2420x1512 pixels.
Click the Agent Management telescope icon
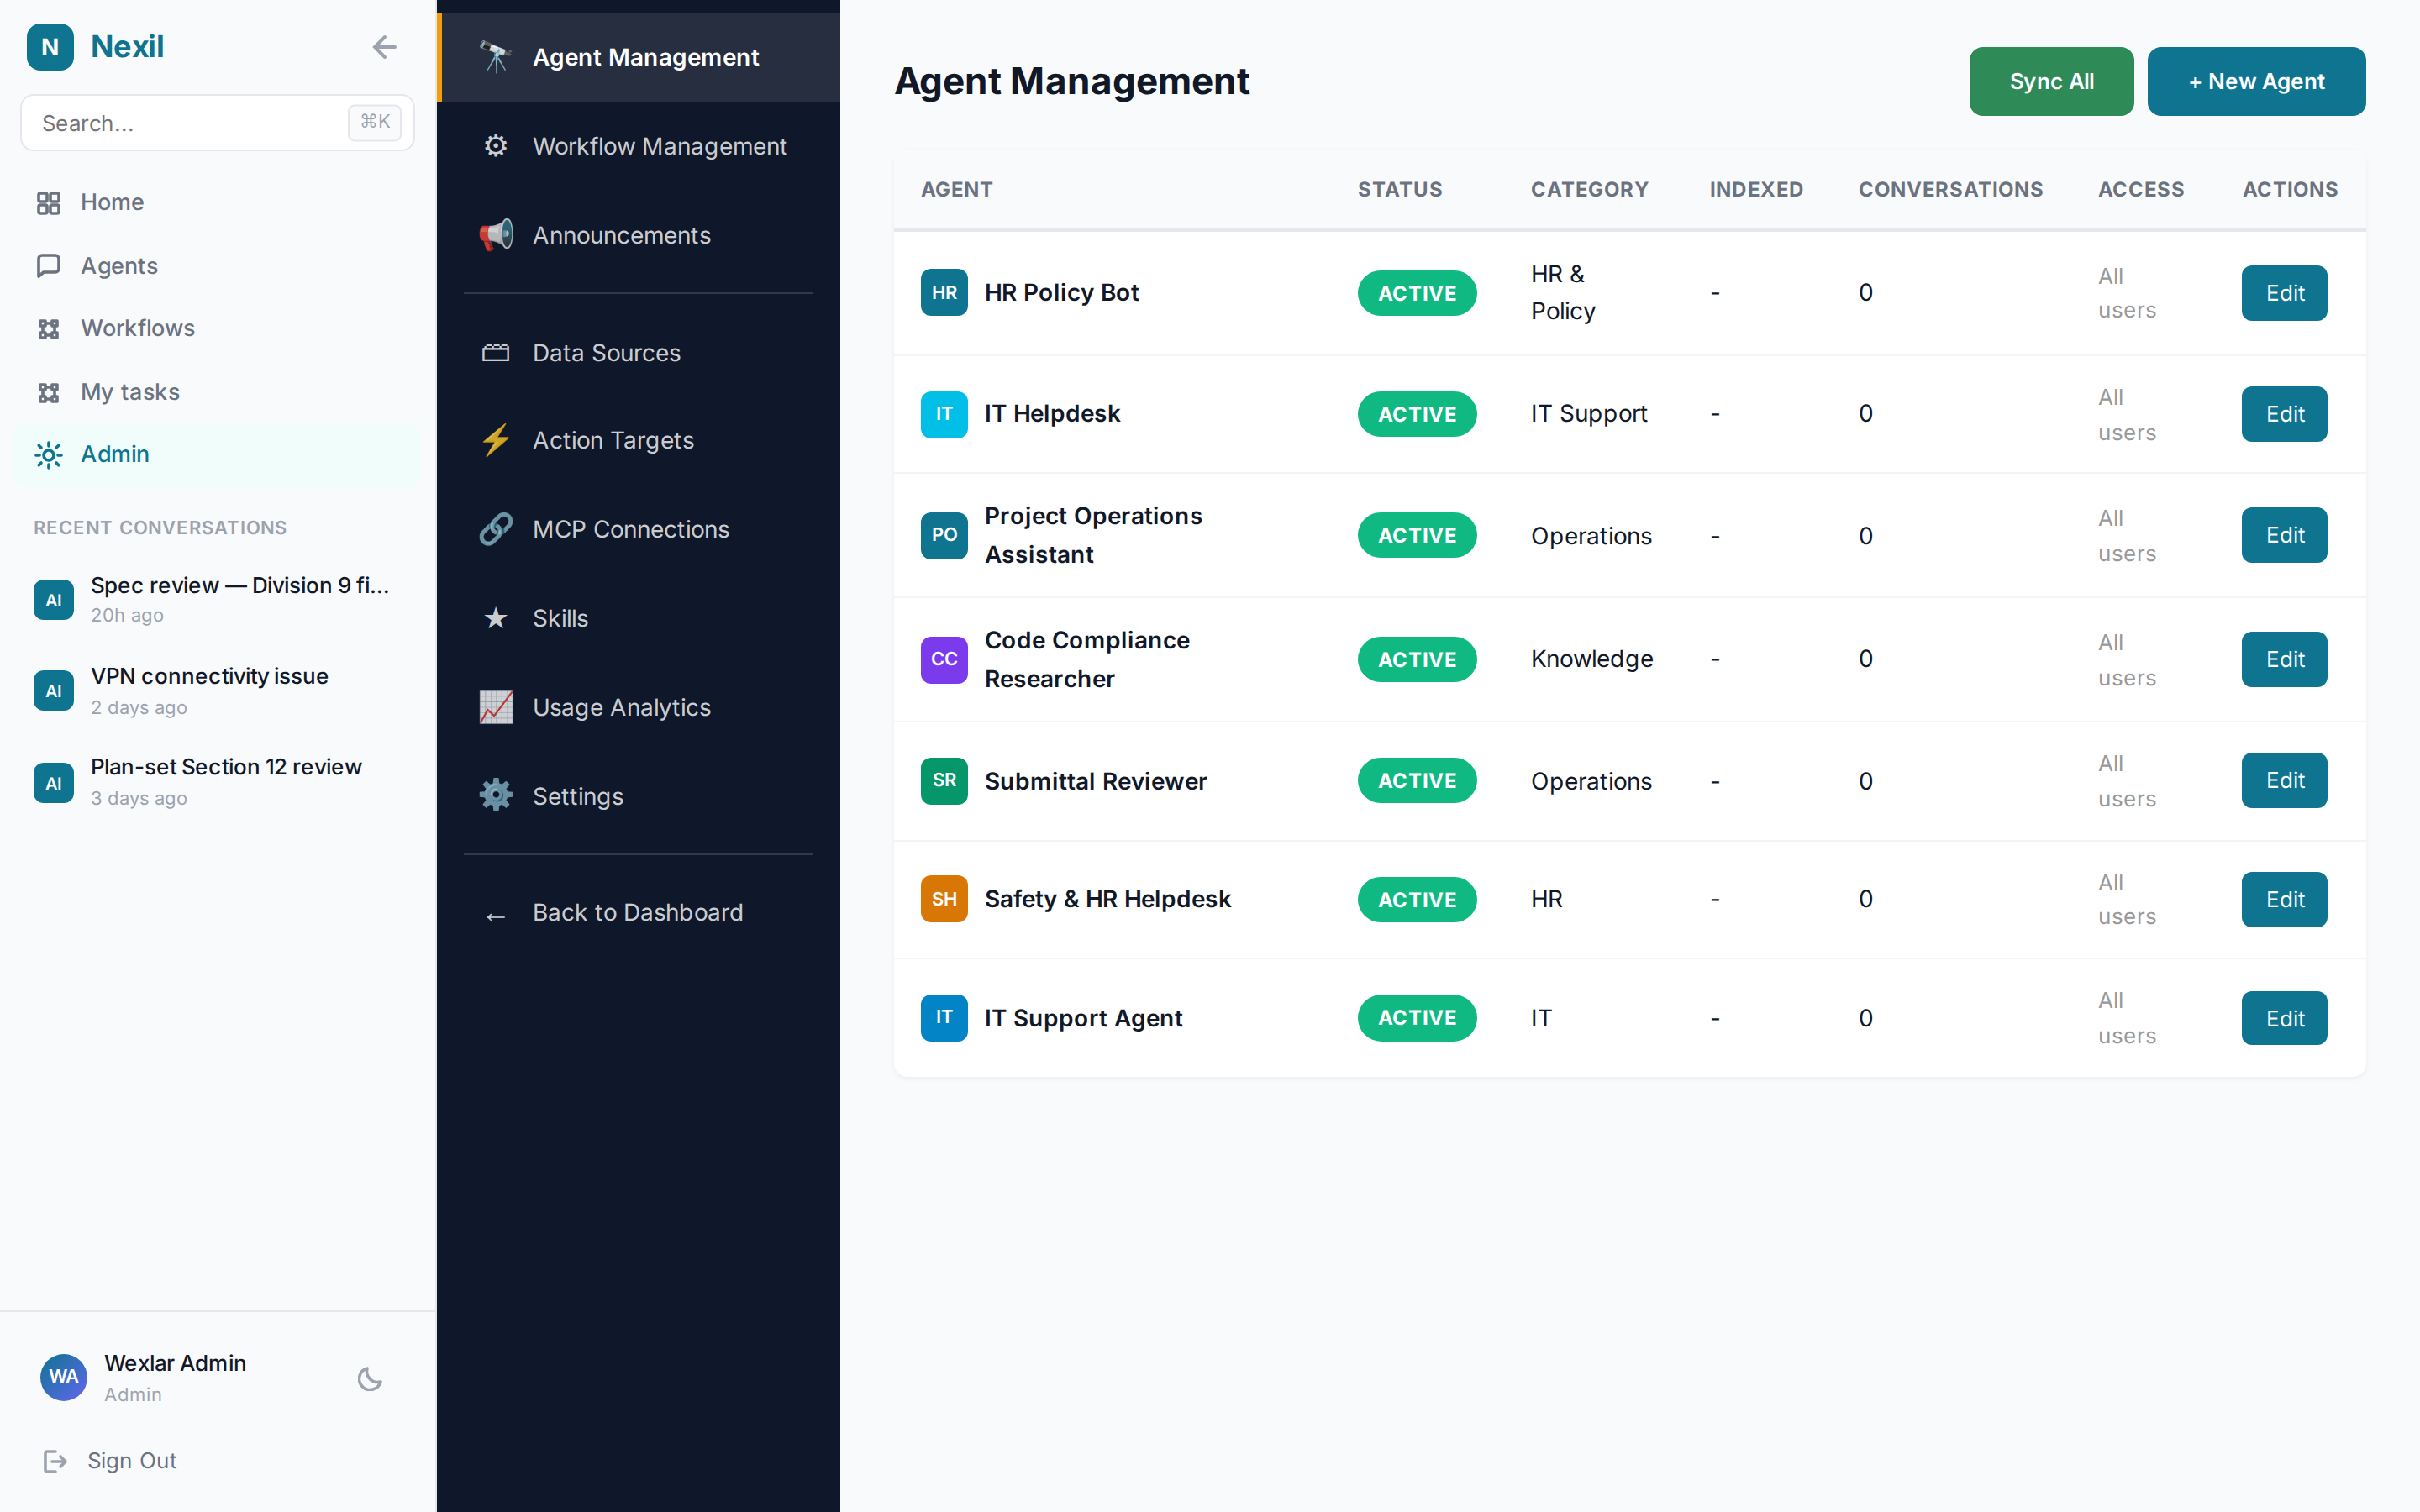[x=496, y=57]
